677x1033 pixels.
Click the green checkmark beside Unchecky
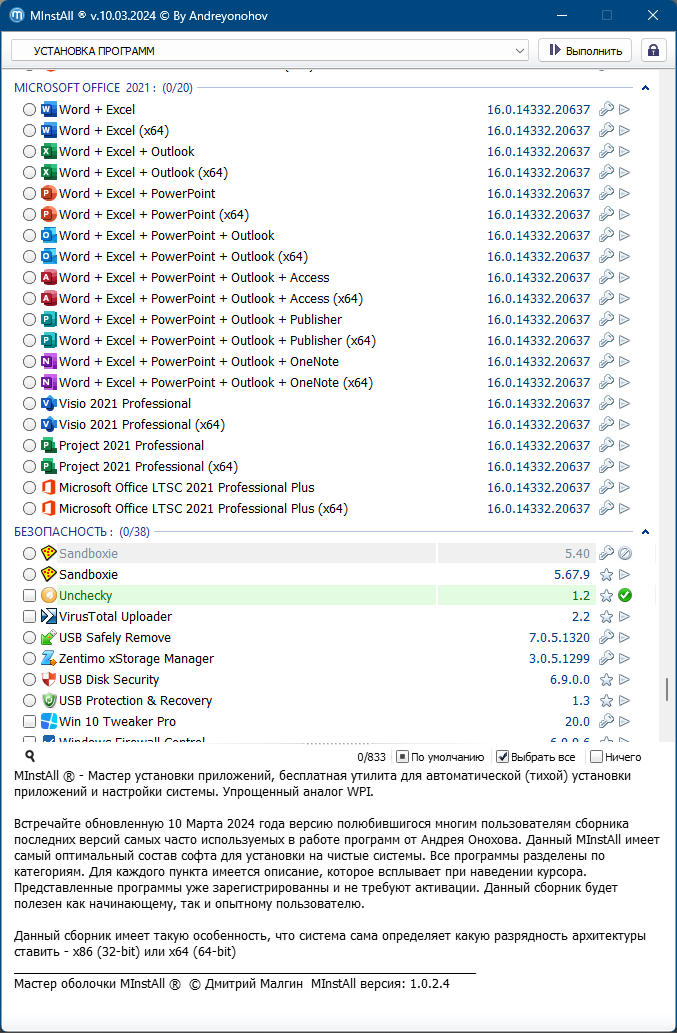pos(625,596)
